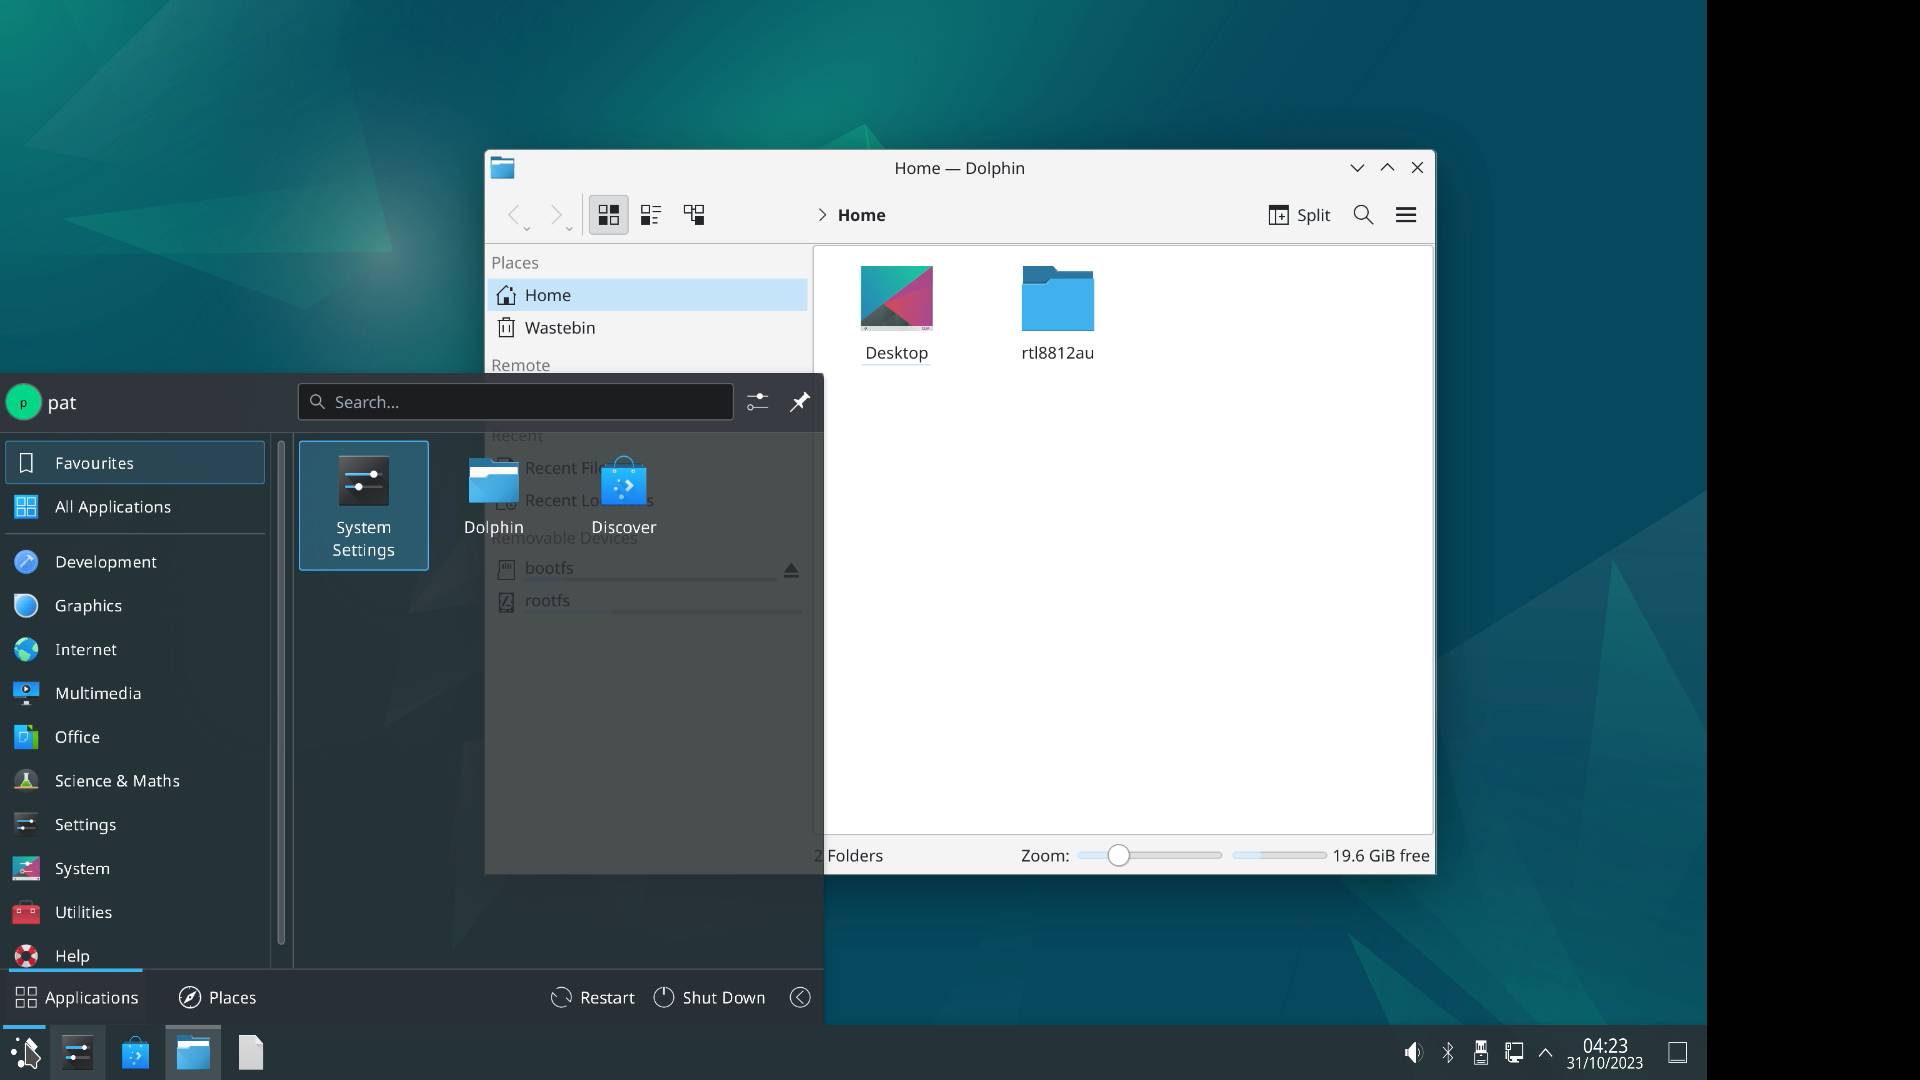Image resolution: width=1920 pixels, height=1080 pixels.
Task: Open System Settings from favourites
Action: click(363, 505)
